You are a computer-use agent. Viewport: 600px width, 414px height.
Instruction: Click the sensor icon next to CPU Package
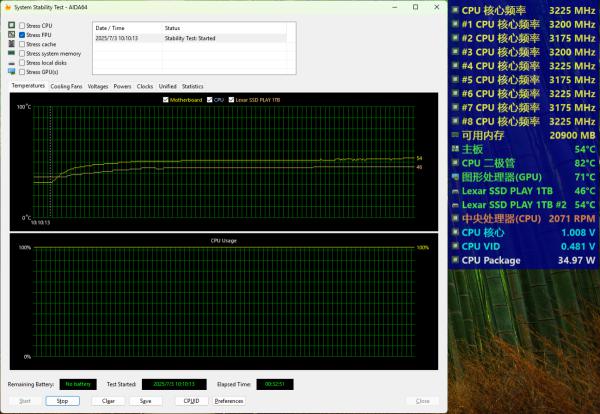pyautogui.click(x=455, y=260)
